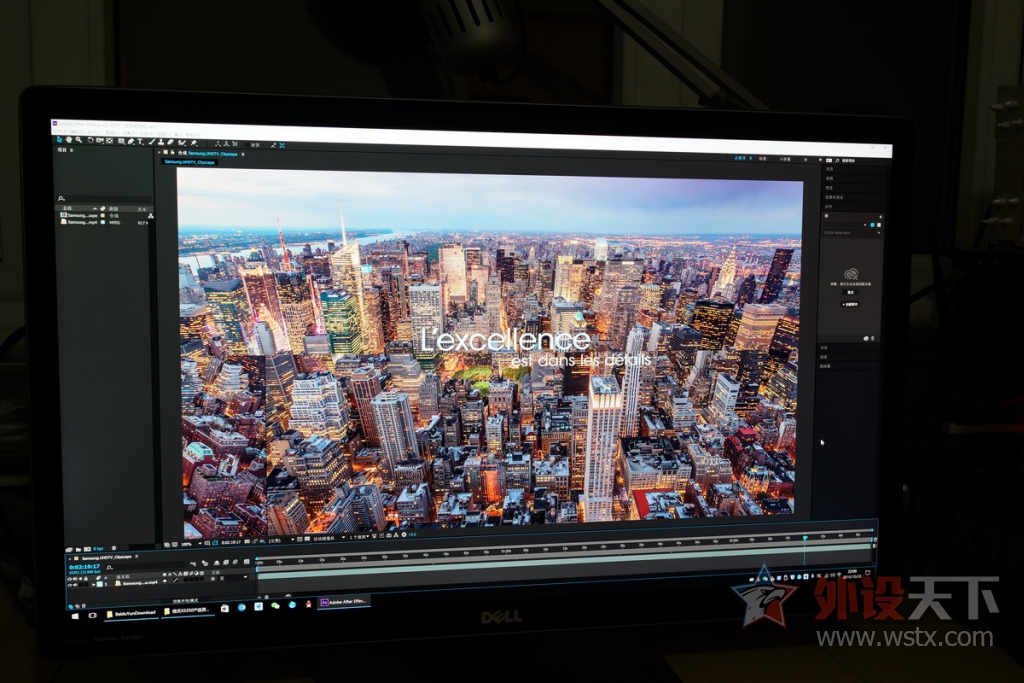Open the active camera view dropdown
The height and width of the screenshot is (683, 1024).
(x=328, y=539)
